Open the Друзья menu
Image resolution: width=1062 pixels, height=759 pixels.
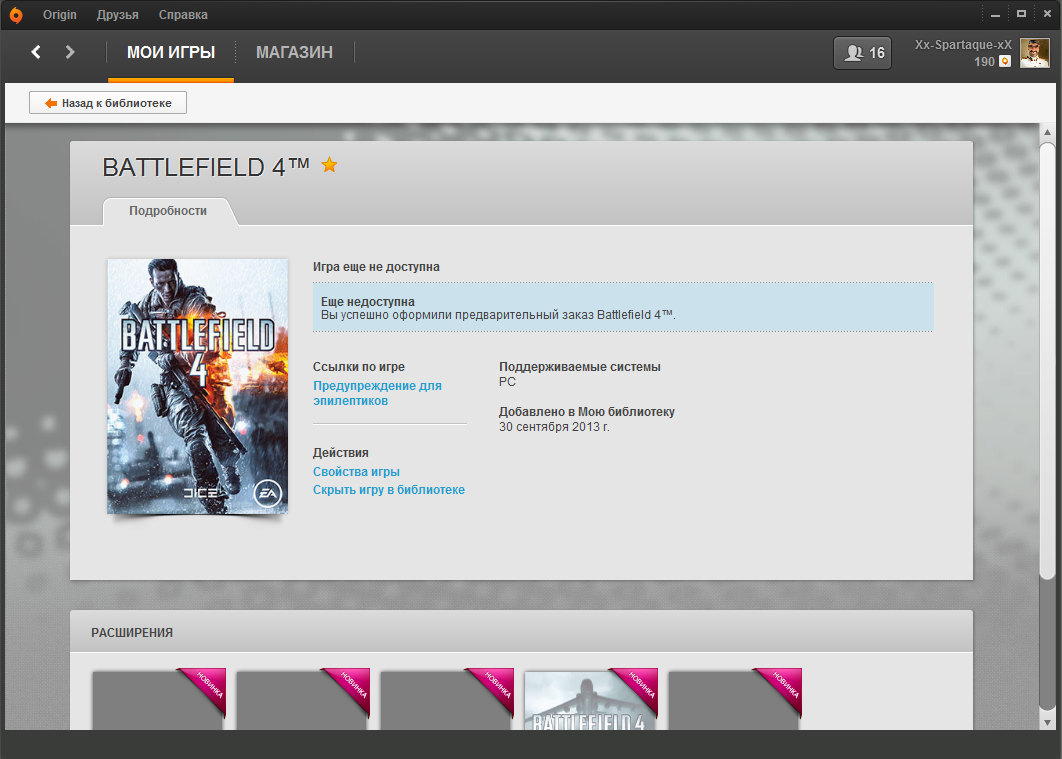[x=117, y=15]
